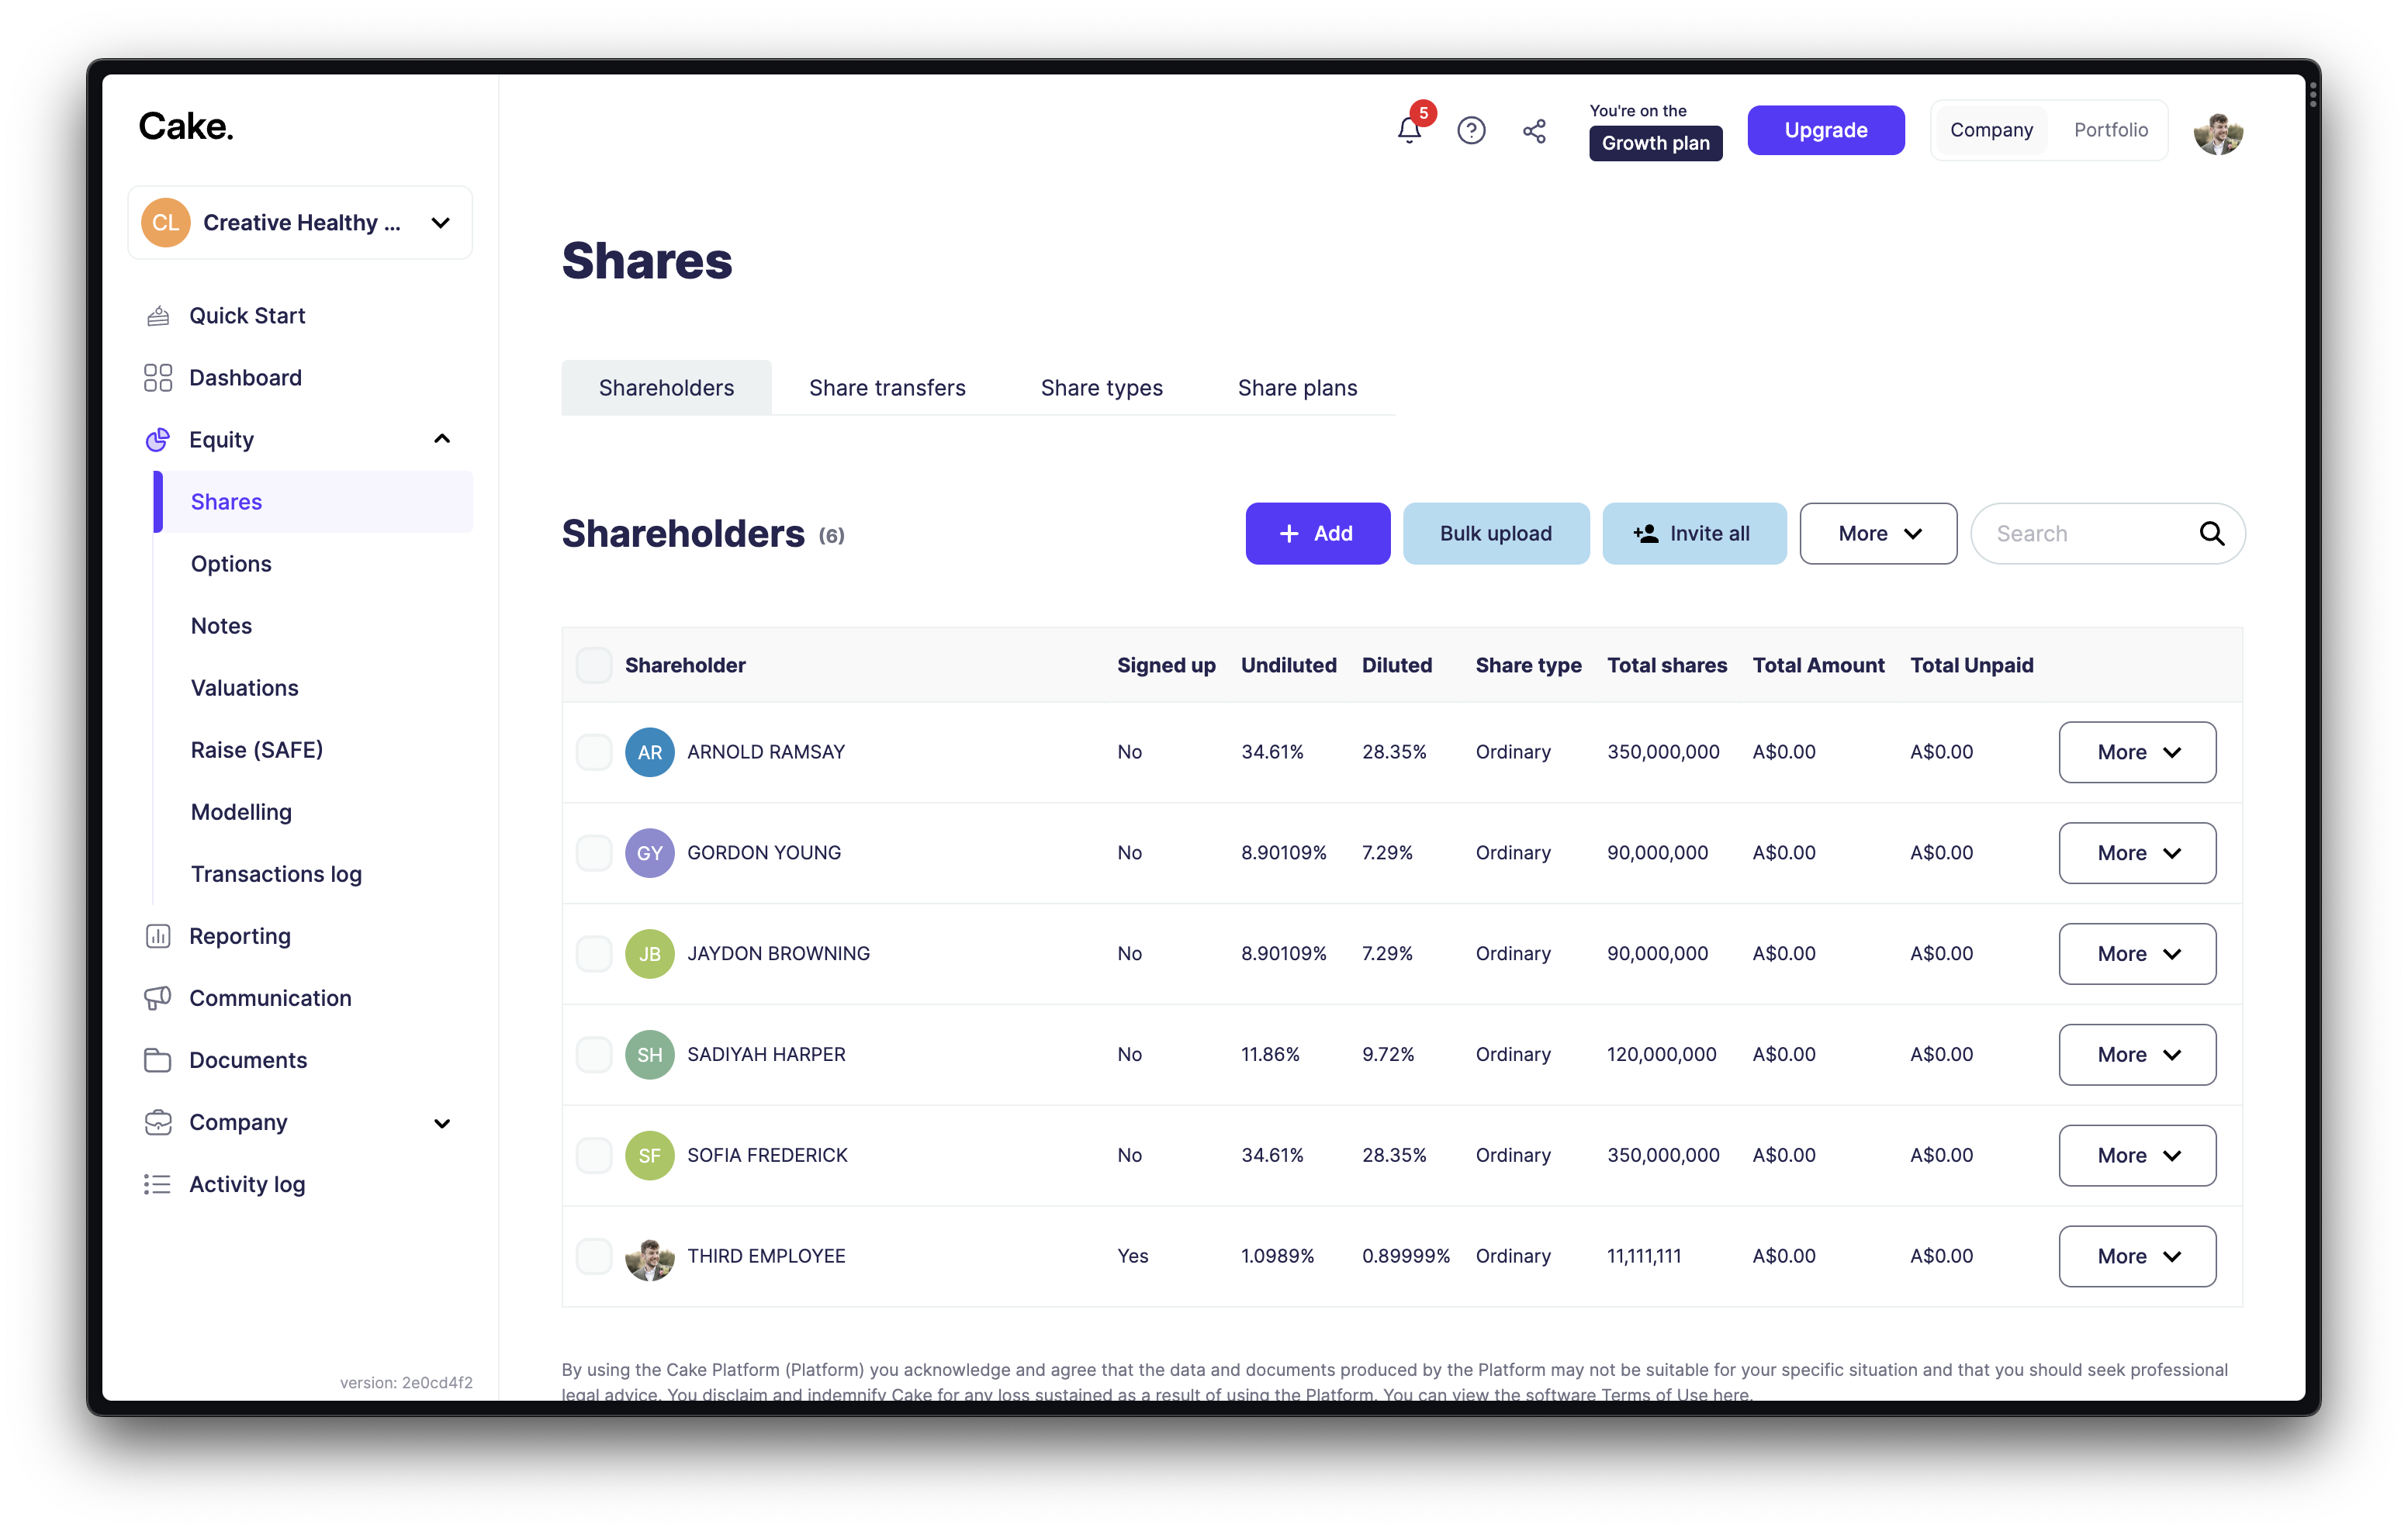Switch to the Share transfers tab
Screen dimensions: 2408x1531
887,388
